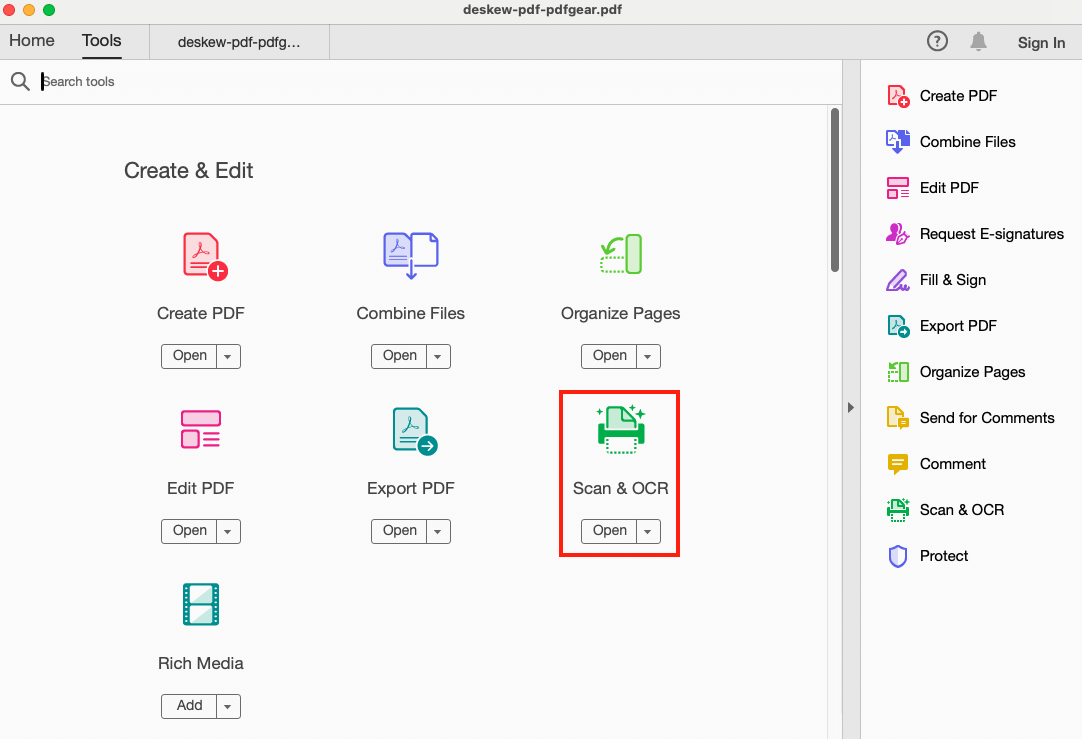Viewport: 1082px width, 739px height.
Task: Click Create PDF icon in right sidebar
Action: (x=898, y=96)
